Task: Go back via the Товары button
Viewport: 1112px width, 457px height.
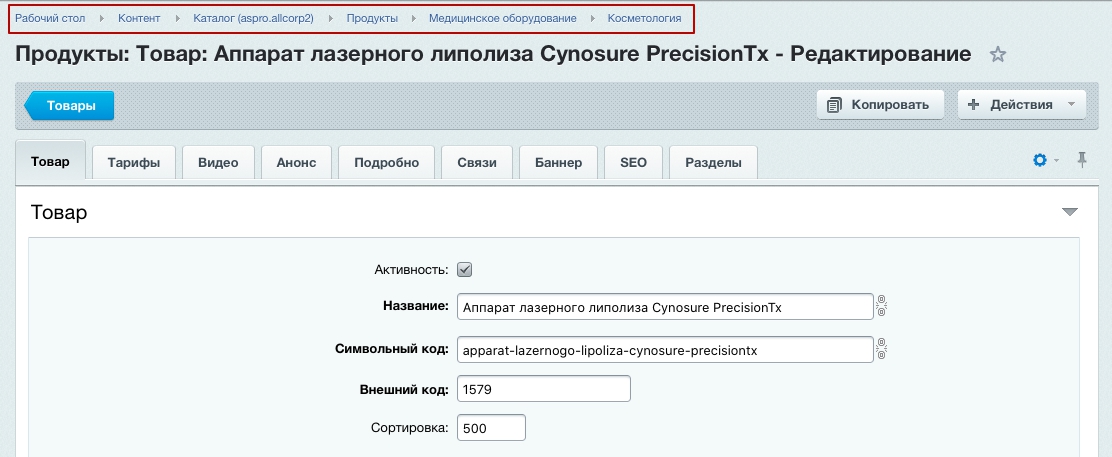Action: click(70, 106)
